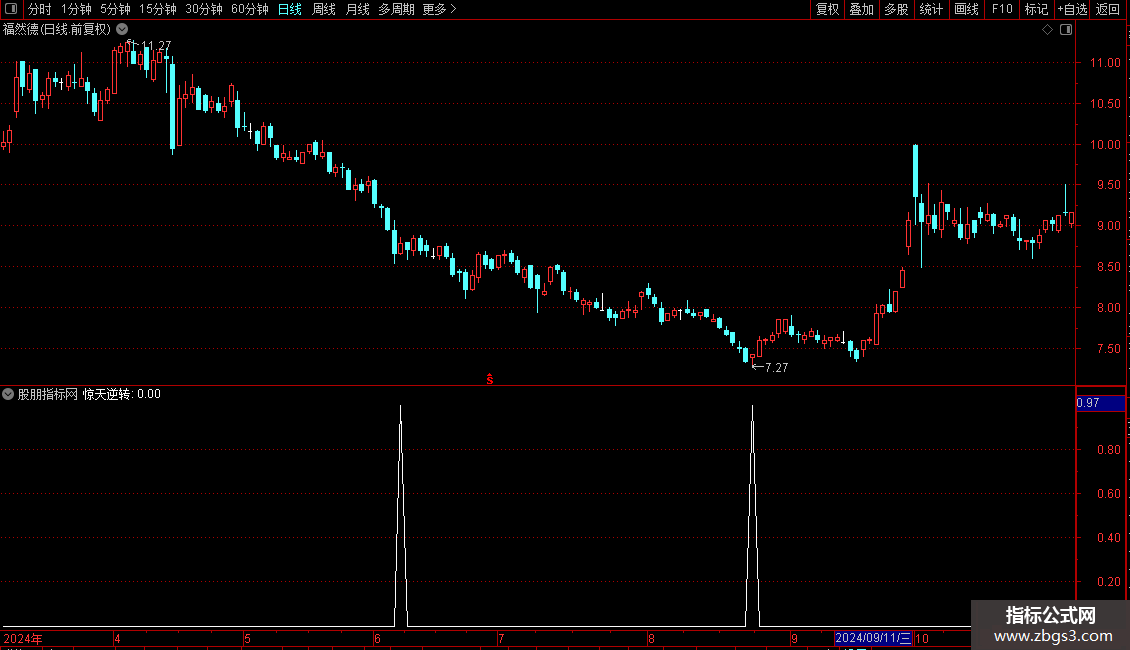Click the 0.97 indicator value box
1130x650 pixels.
click(x=1100, y=403)
